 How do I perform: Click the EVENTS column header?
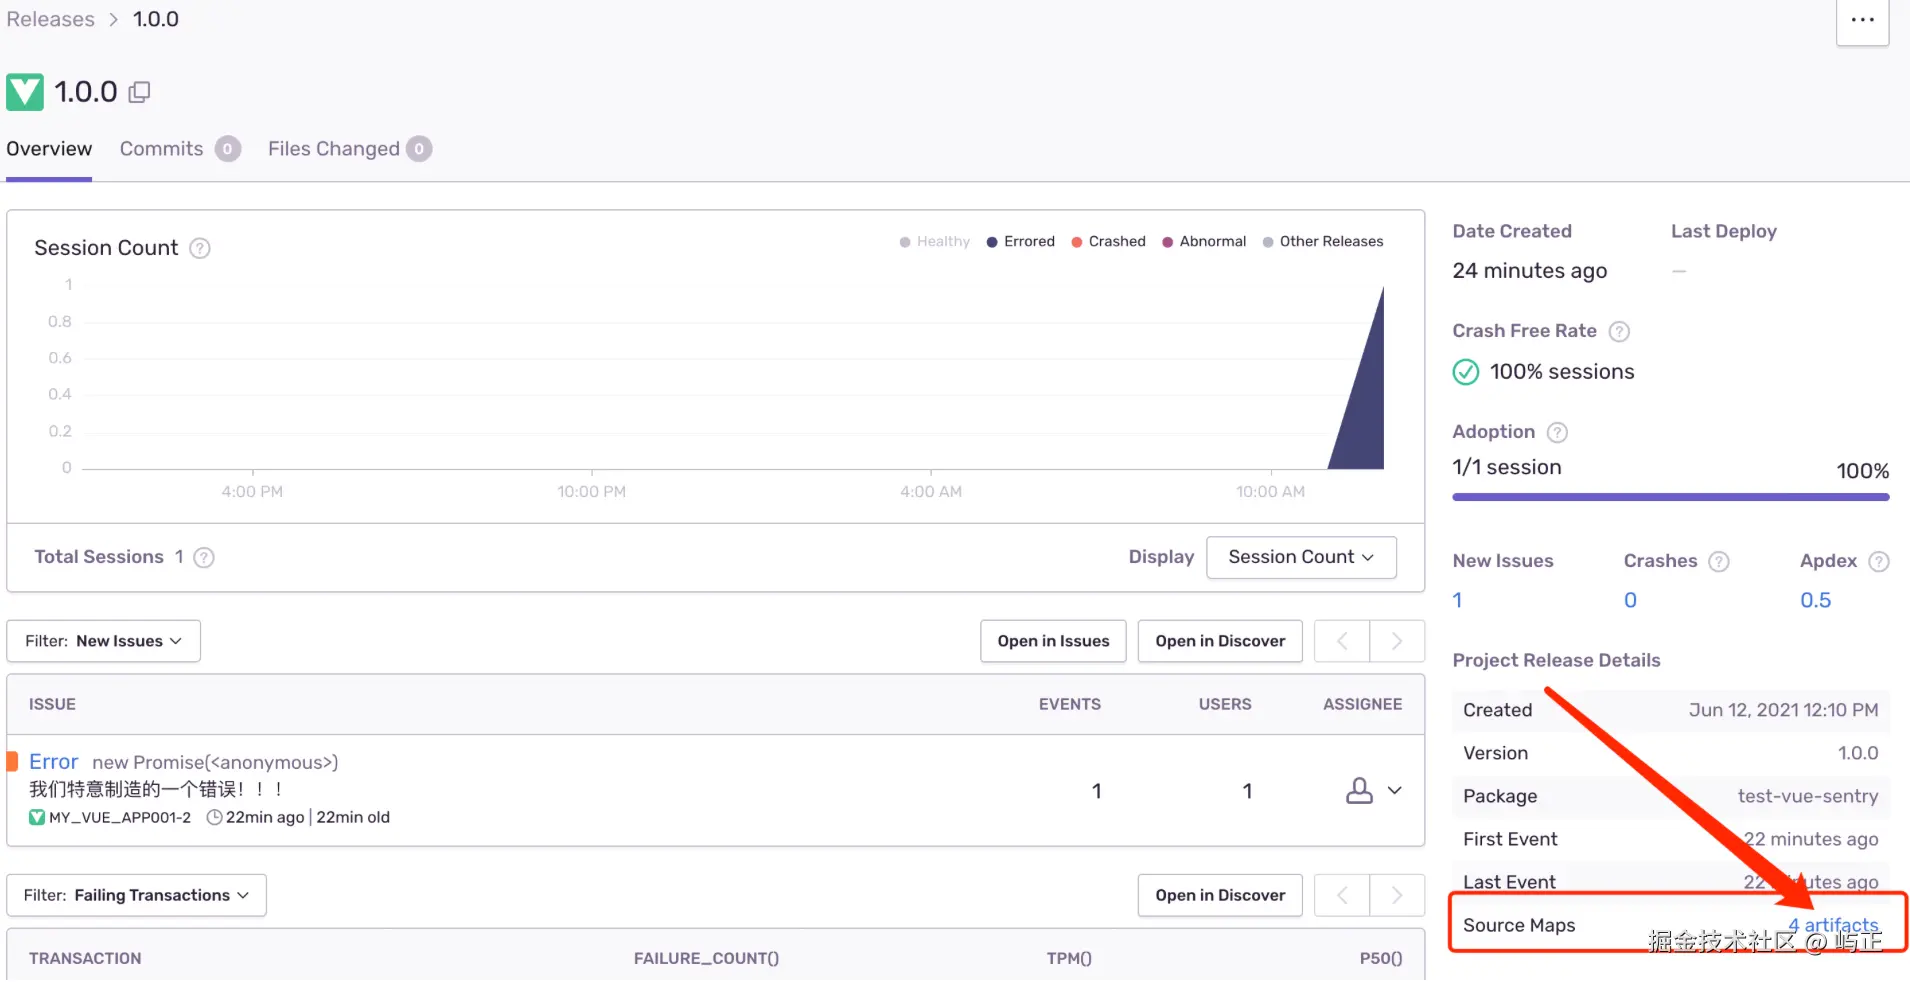1069,704
